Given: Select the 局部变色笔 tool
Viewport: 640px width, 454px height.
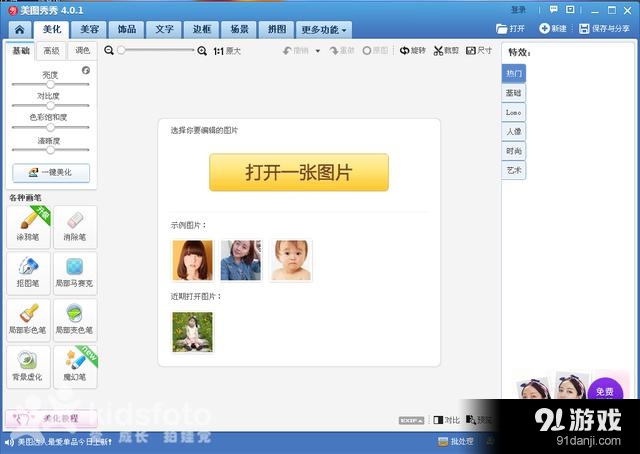Looking at the screenshot, I should (75, 320).
